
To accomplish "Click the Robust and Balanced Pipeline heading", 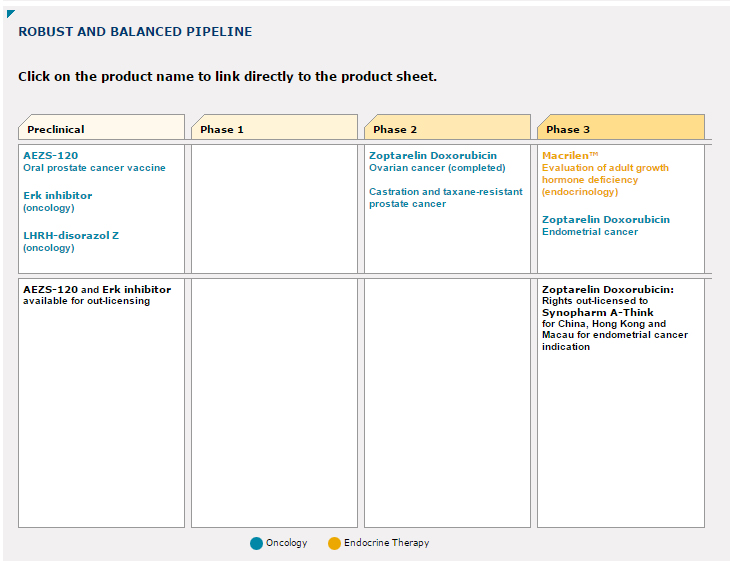I will [135, 32].
